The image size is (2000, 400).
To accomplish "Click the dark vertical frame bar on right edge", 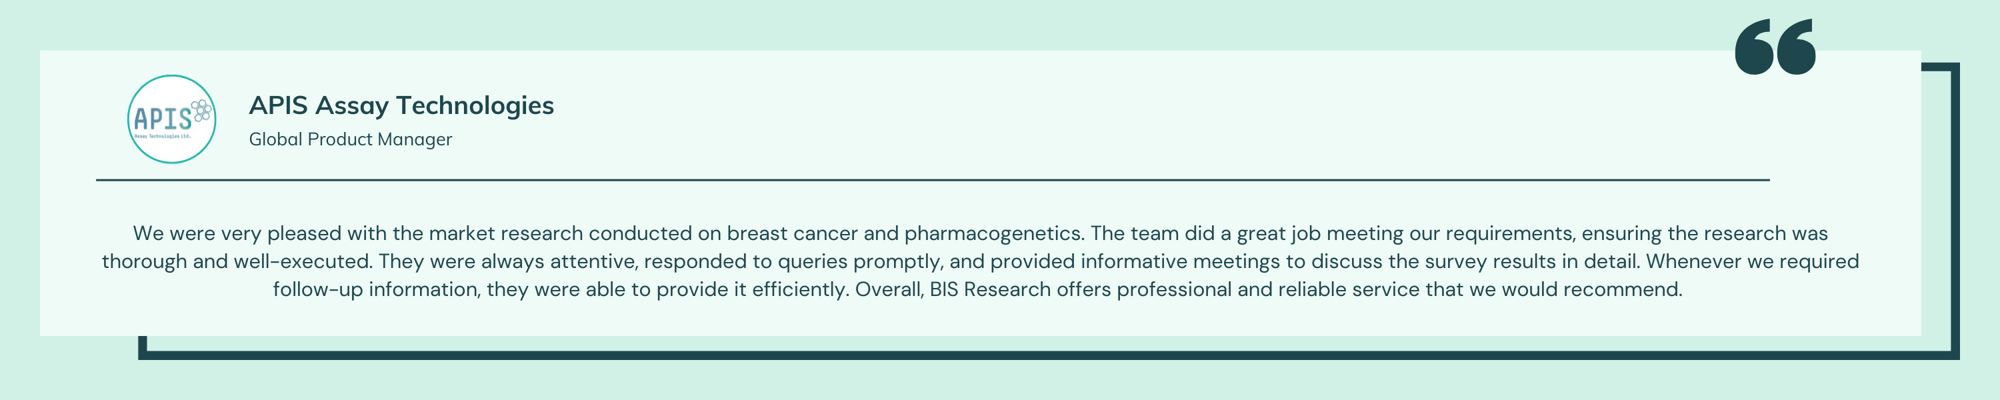I will click(x=1954, y=210).
